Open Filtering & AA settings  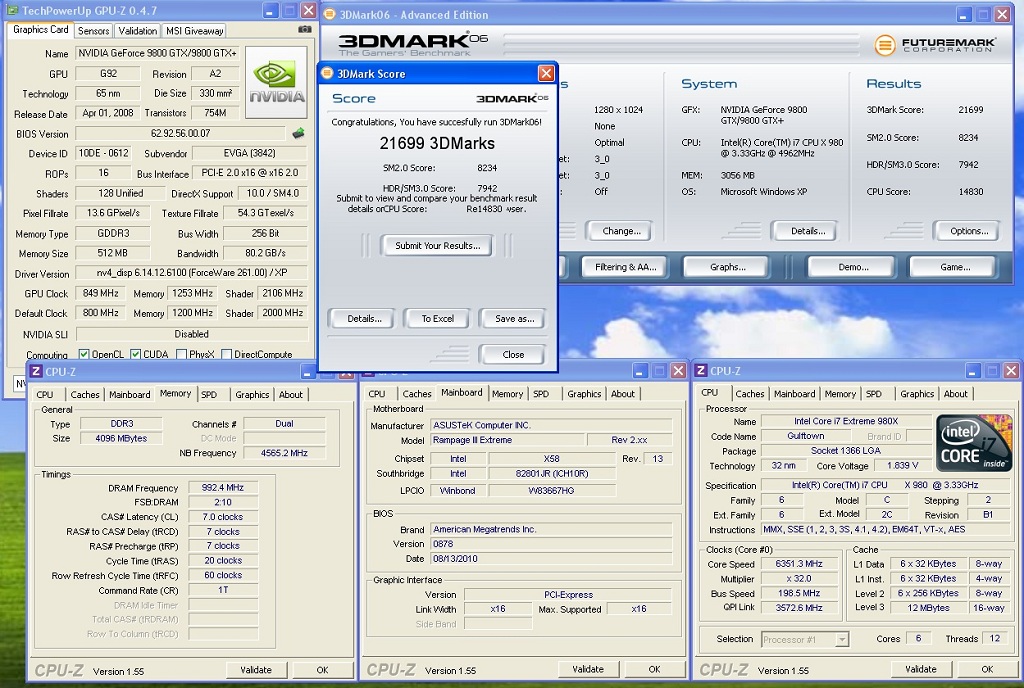click(x=625, y=266)
